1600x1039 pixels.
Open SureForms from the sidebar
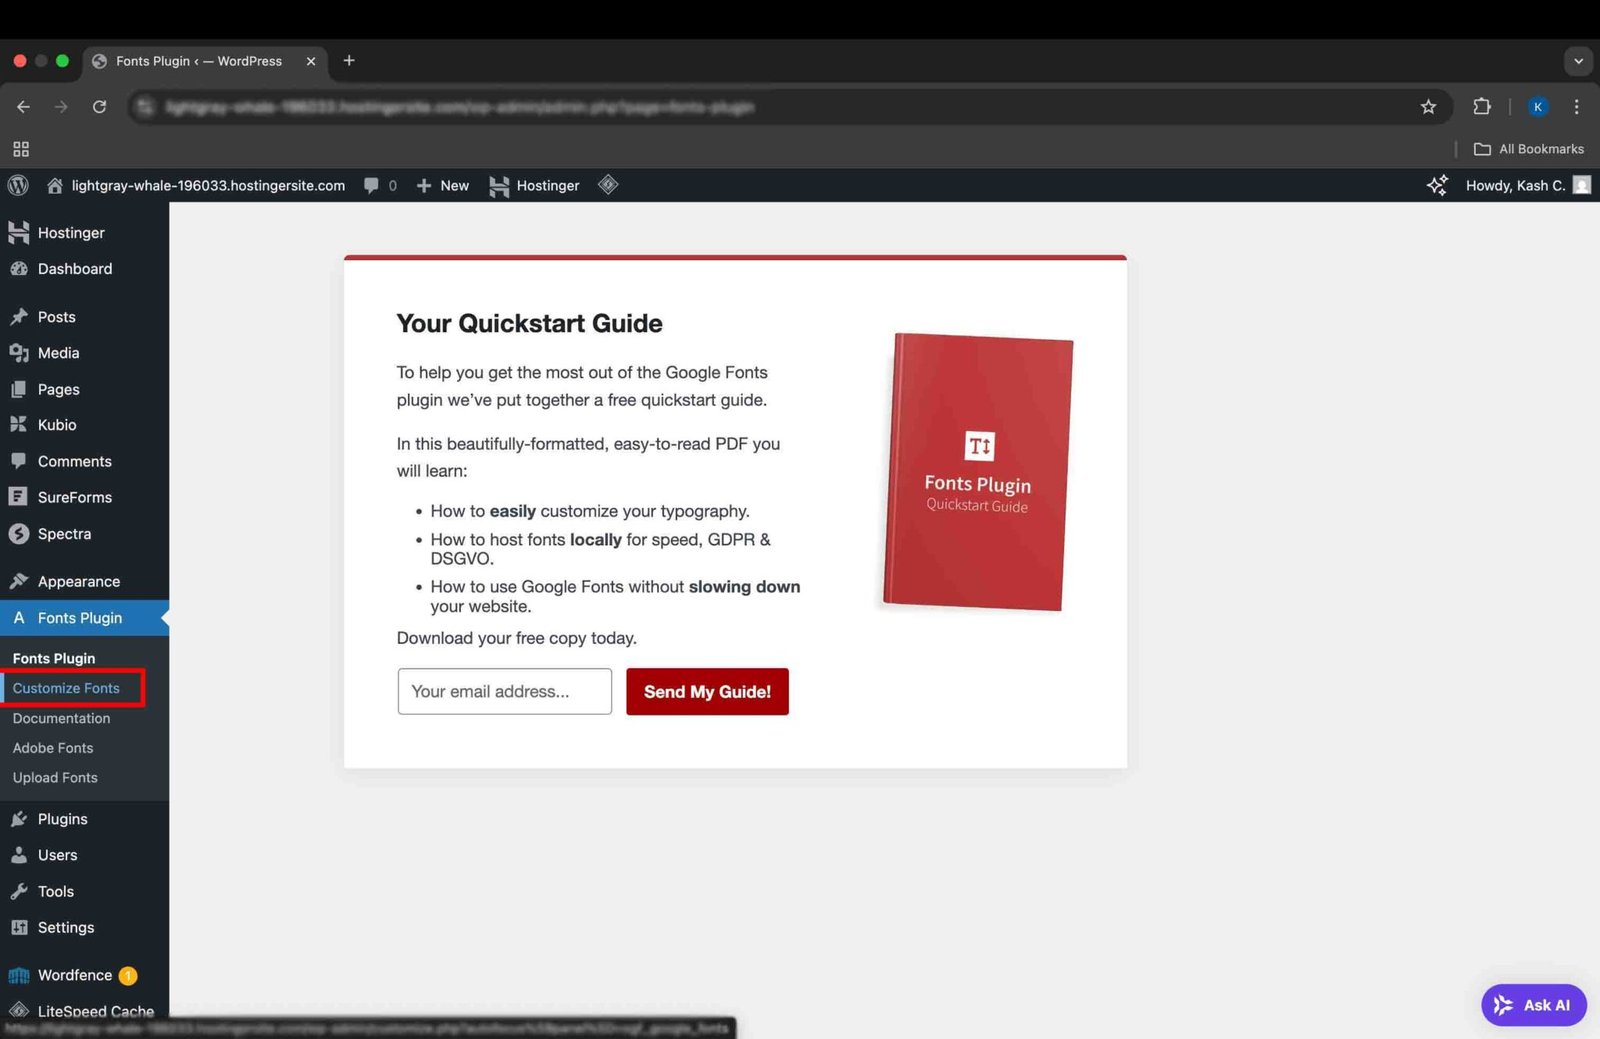click(20, 497)
